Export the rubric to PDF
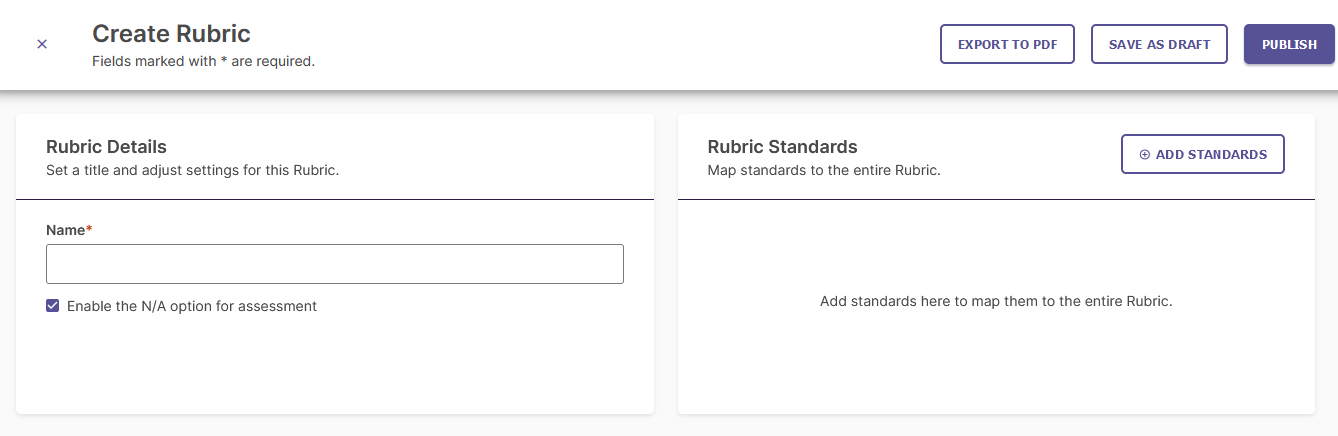The width and height of the screenshot is (1338, 436). click(1007, 44)
